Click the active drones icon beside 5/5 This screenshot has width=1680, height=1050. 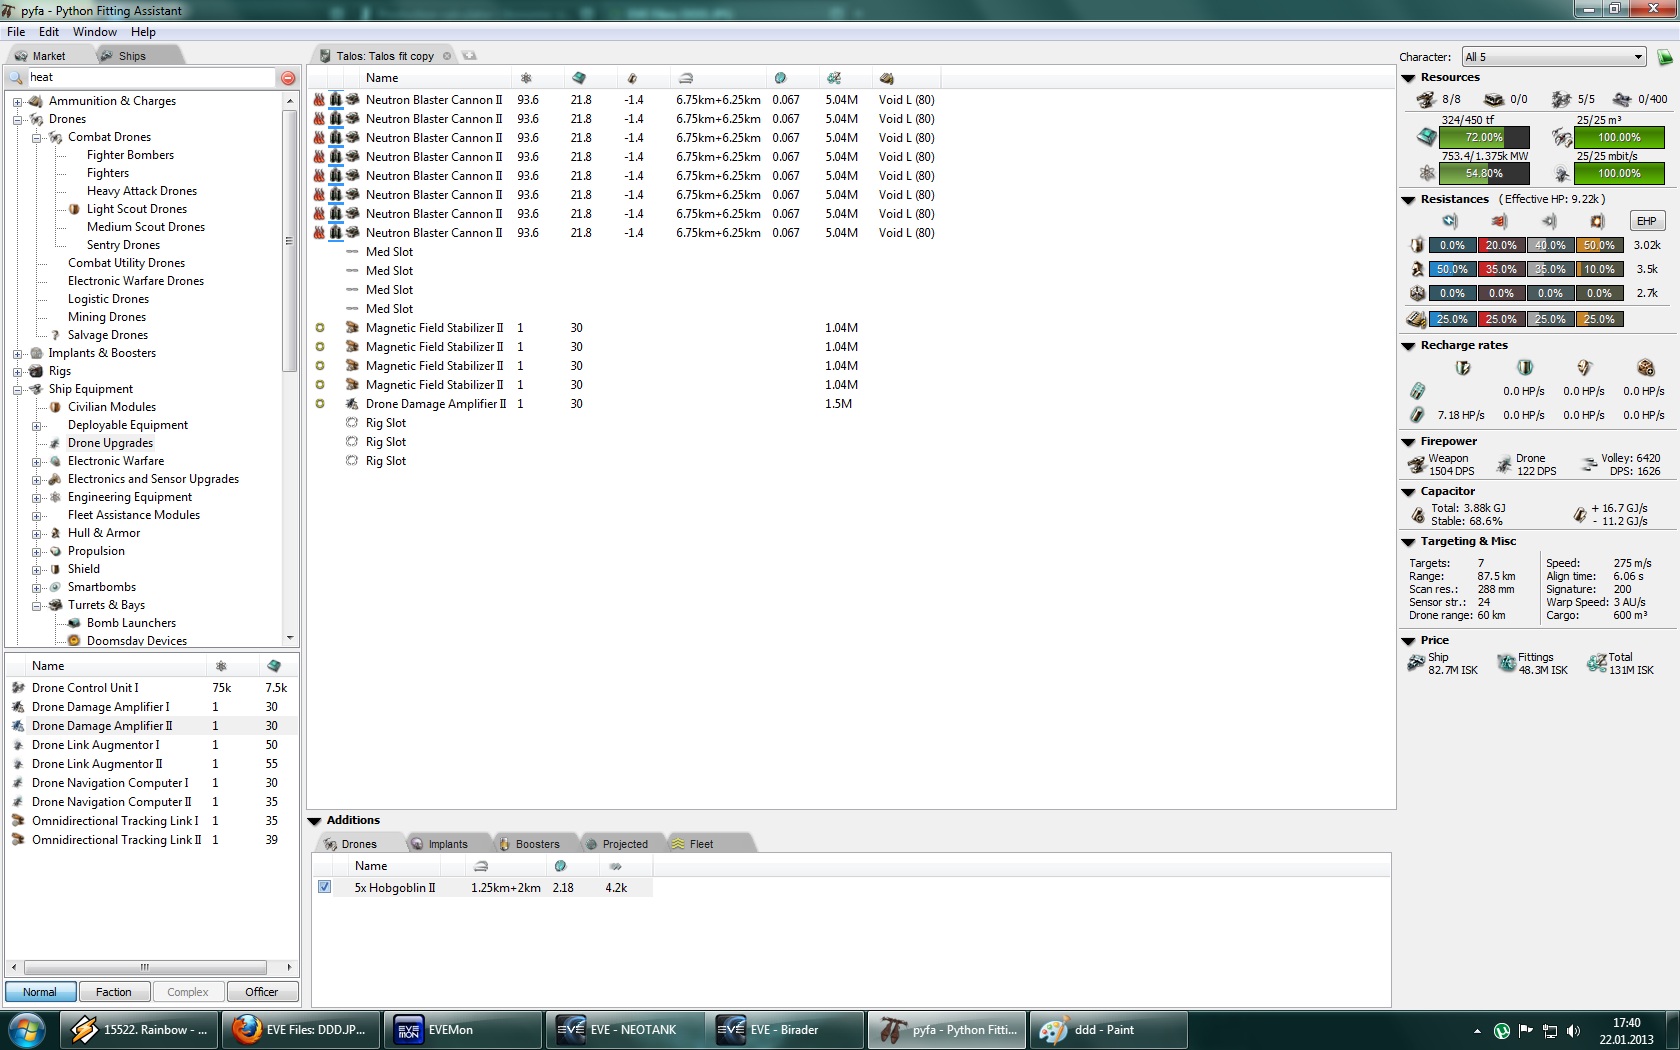1561,99
